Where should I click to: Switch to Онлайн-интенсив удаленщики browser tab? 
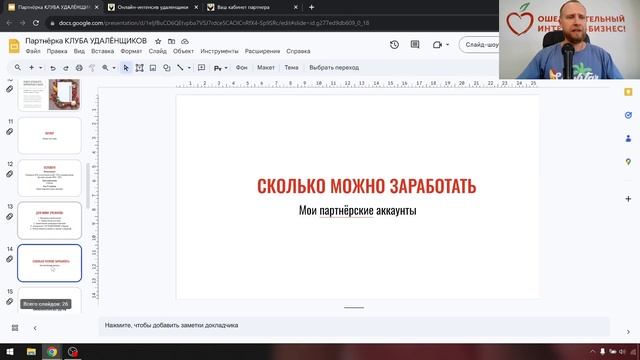tap(153, 7)
